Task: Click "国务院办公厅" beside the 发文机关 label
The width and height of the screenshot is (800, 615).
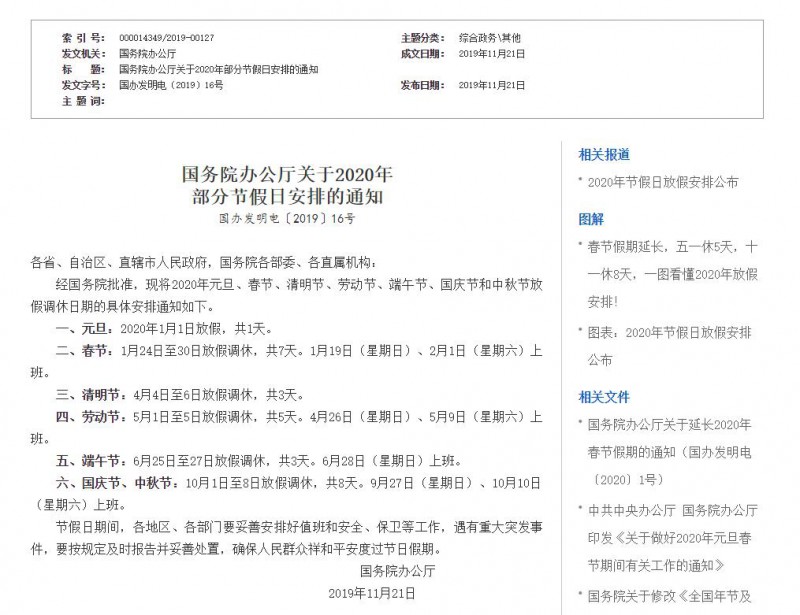Action: 147,54
